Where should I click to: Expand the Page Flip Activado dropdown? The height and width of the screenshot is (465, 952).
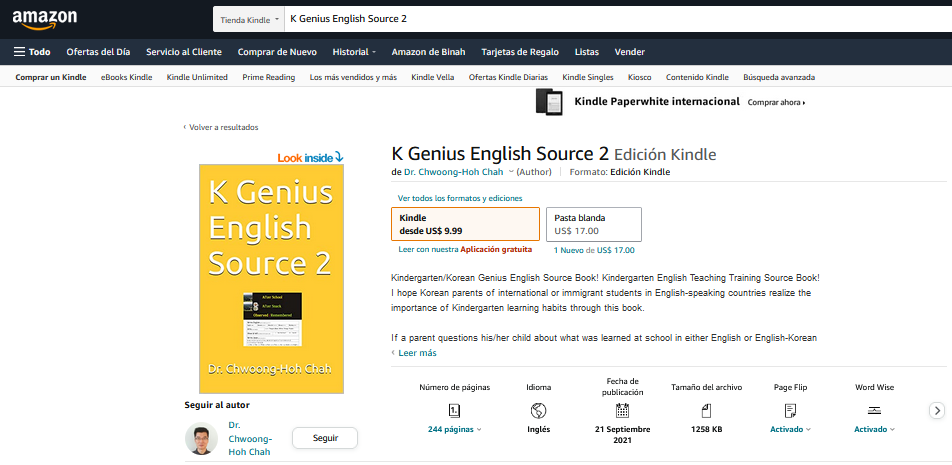(790, 429)
